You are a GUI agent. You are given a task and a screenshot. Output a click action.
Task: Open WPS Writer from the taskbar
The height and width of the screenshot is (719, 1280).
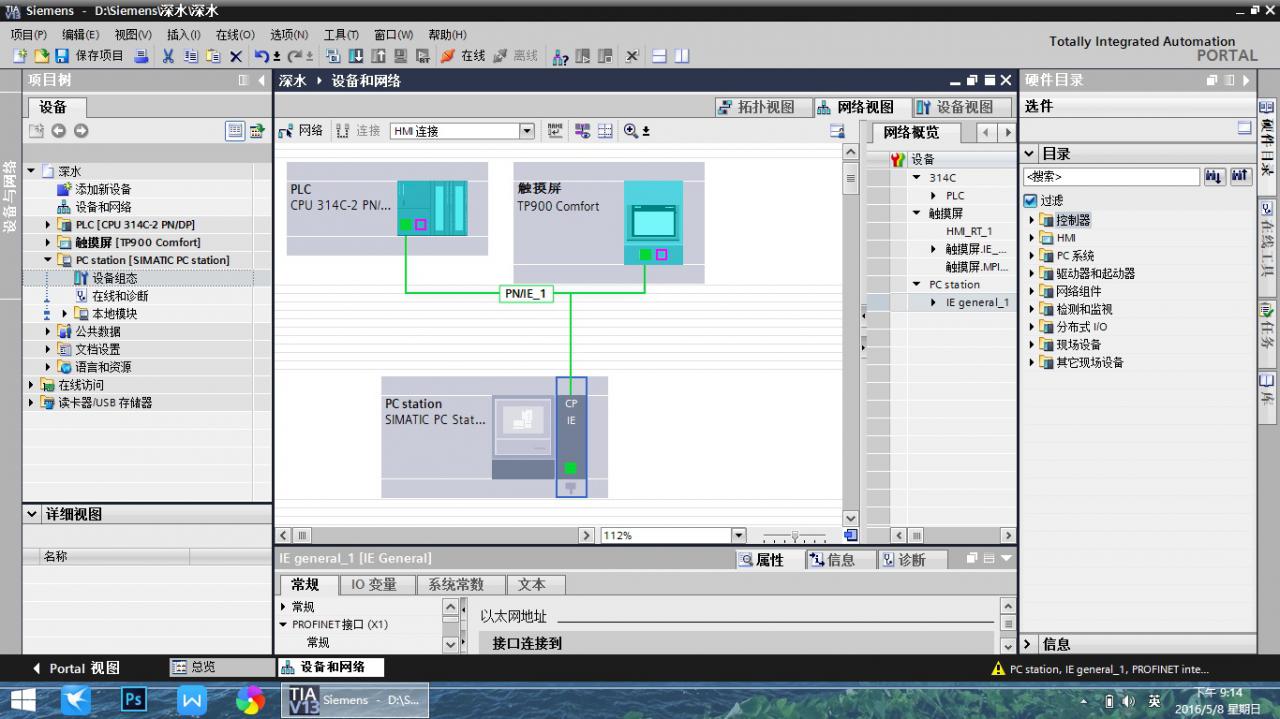[x=192, y=700]
